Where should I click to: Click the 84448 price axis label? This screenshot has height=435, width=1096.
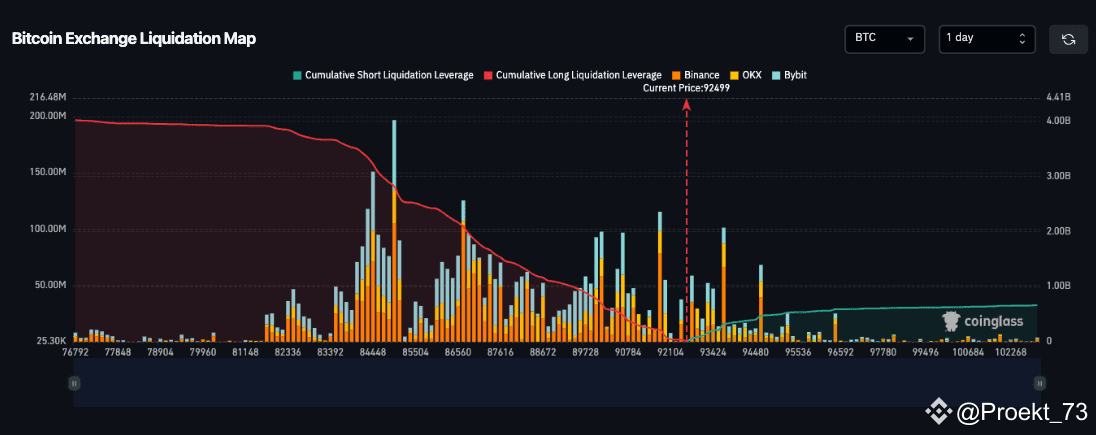pos(373,353)
